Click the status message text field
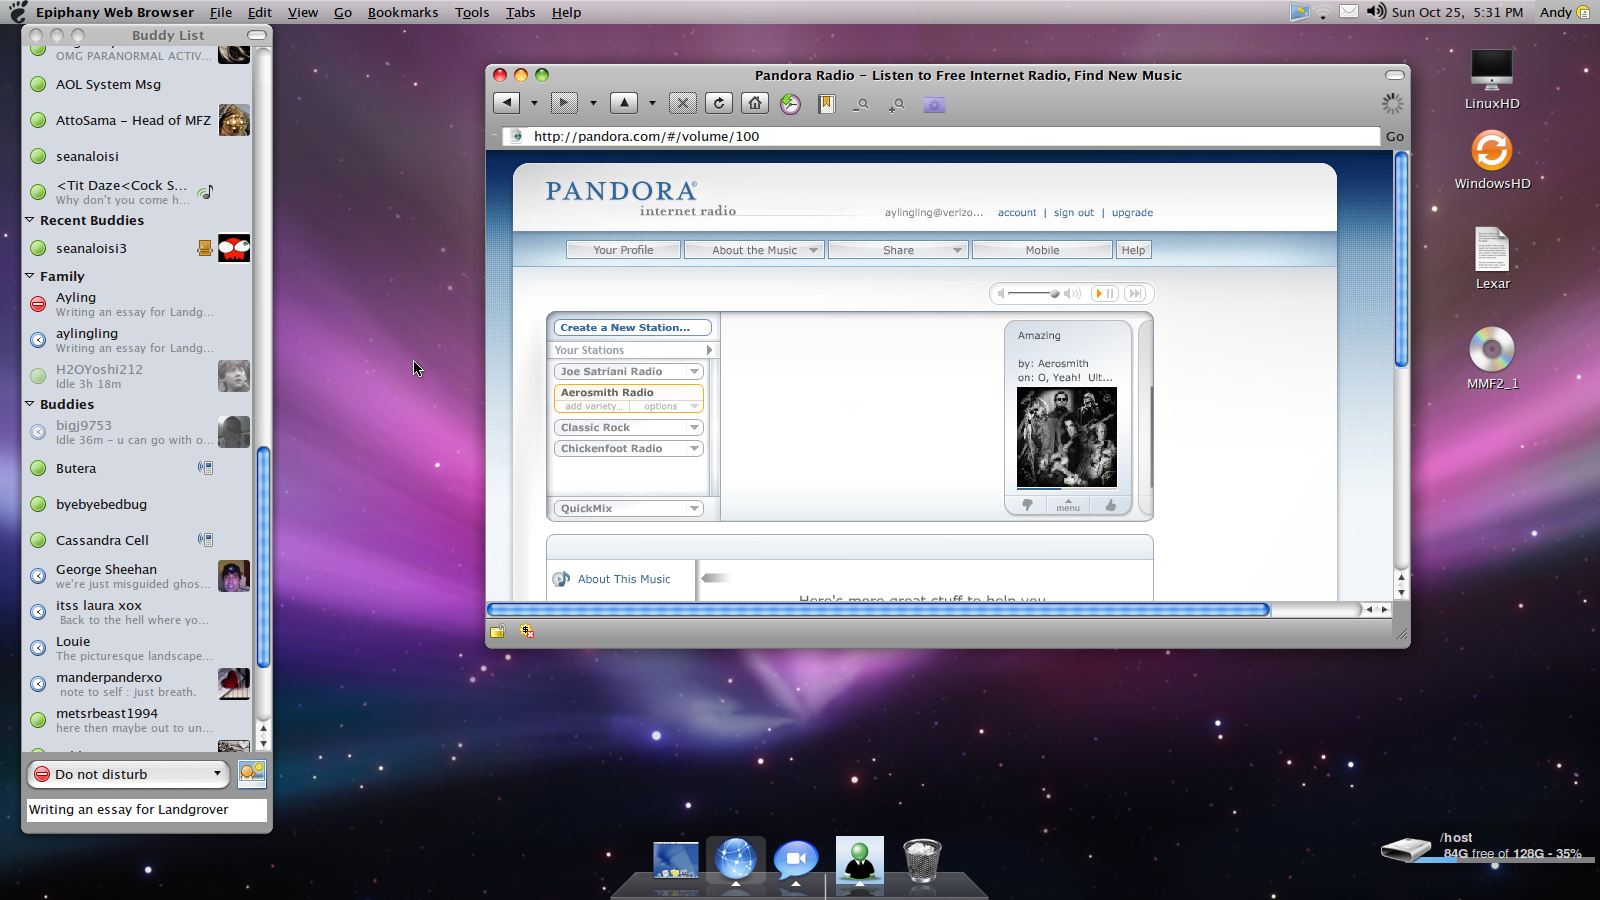 (147, 810)
